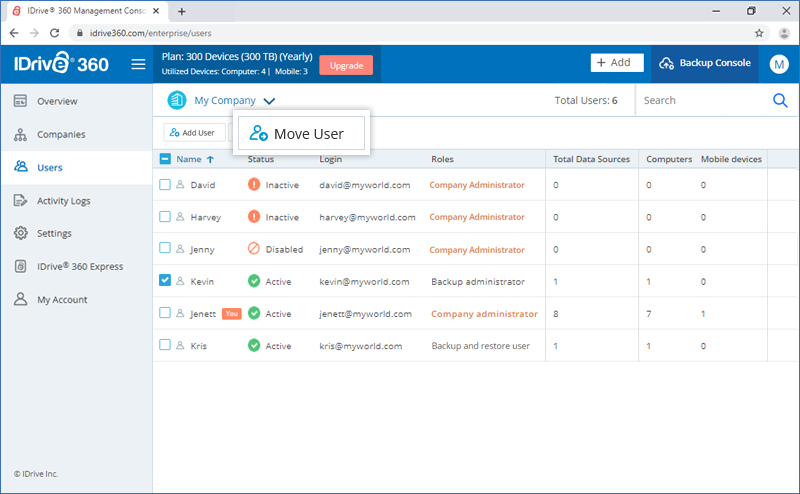Click the You badge next to Jenett
Screen dimensions: 800x494
tap(232, 313)
